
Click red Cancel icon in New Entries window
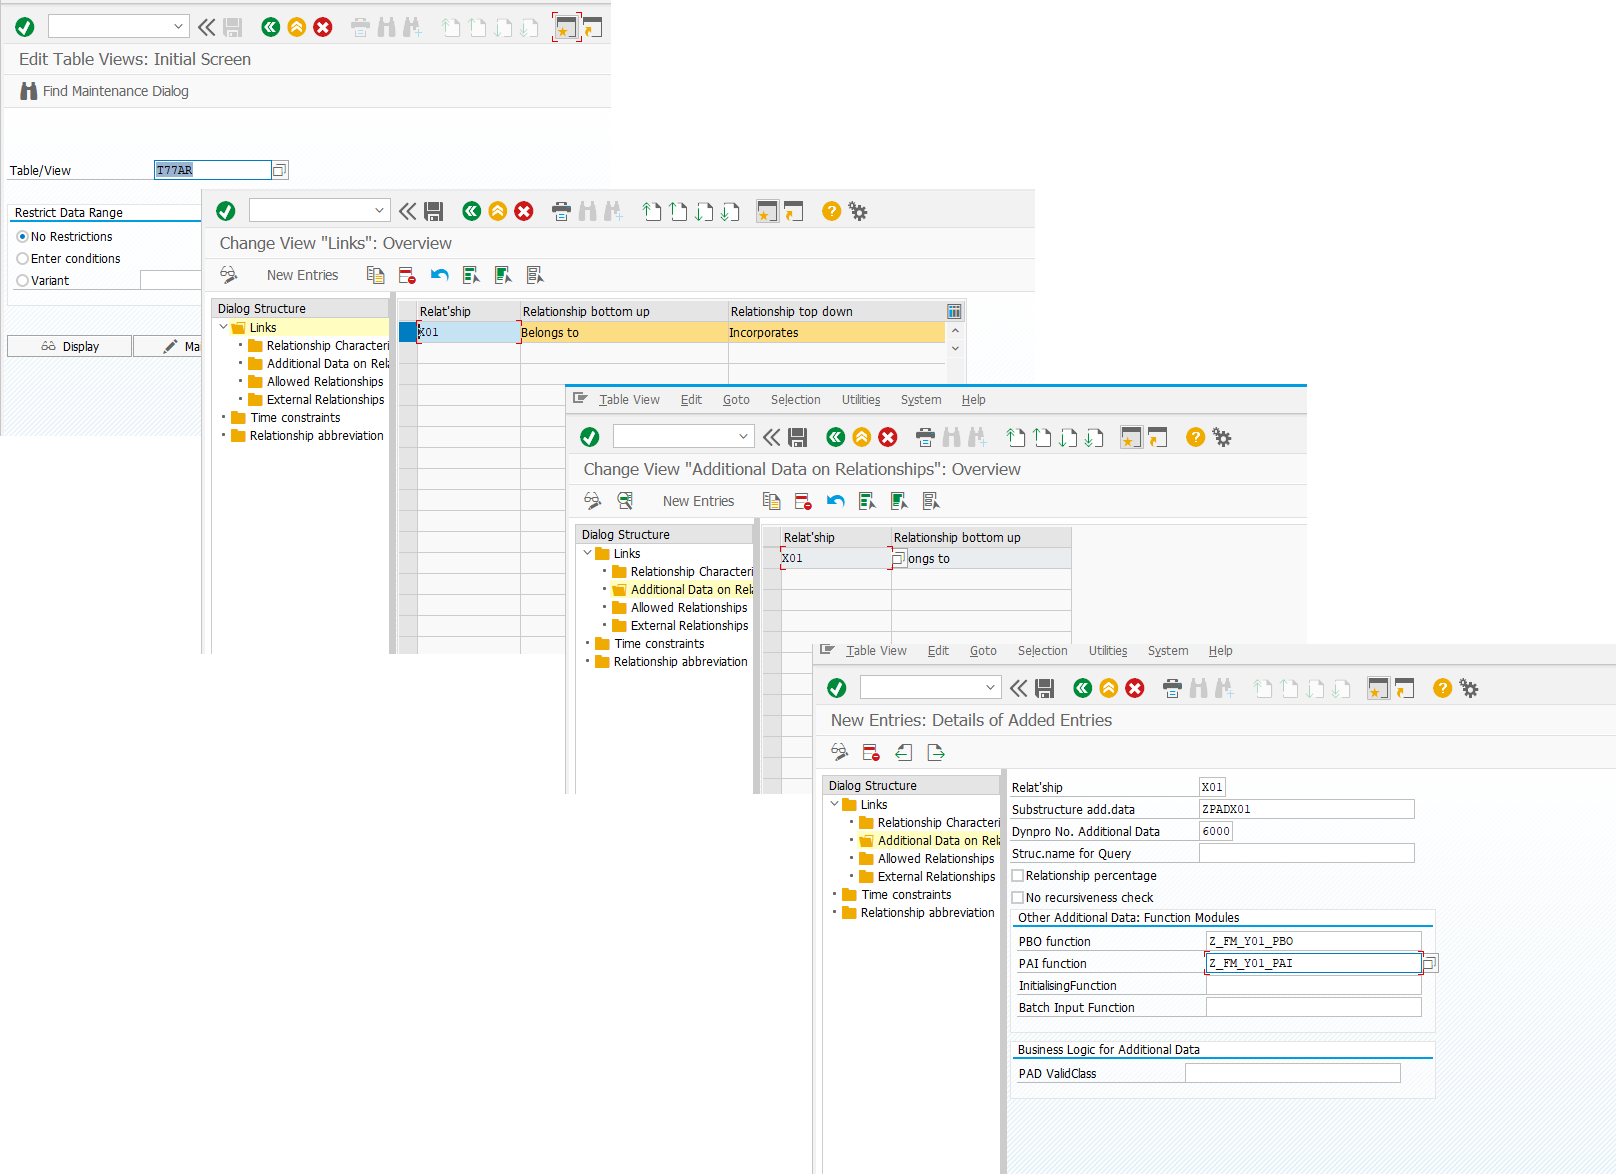pyautogui.click(x=1135, y=688)
